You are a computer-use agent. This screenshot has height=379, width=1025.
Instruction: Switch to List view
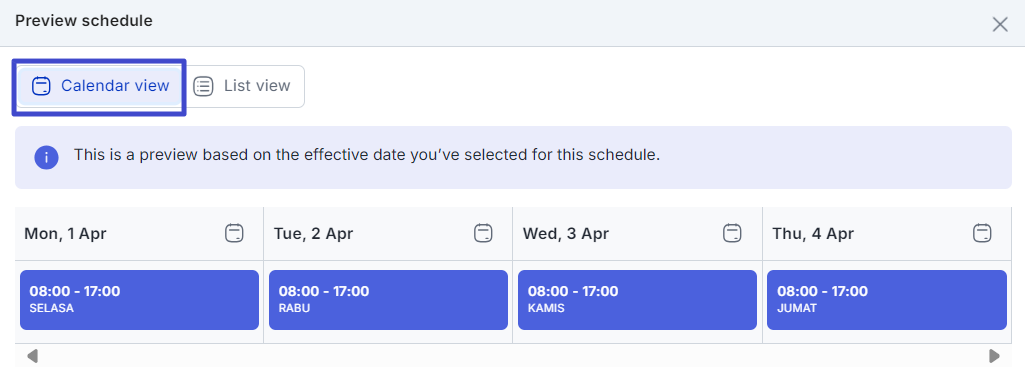242,86
